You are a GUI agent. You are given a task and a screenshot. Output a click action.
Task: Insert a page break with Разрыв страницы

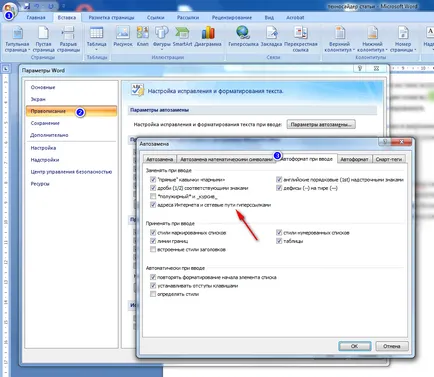[68, 39]
